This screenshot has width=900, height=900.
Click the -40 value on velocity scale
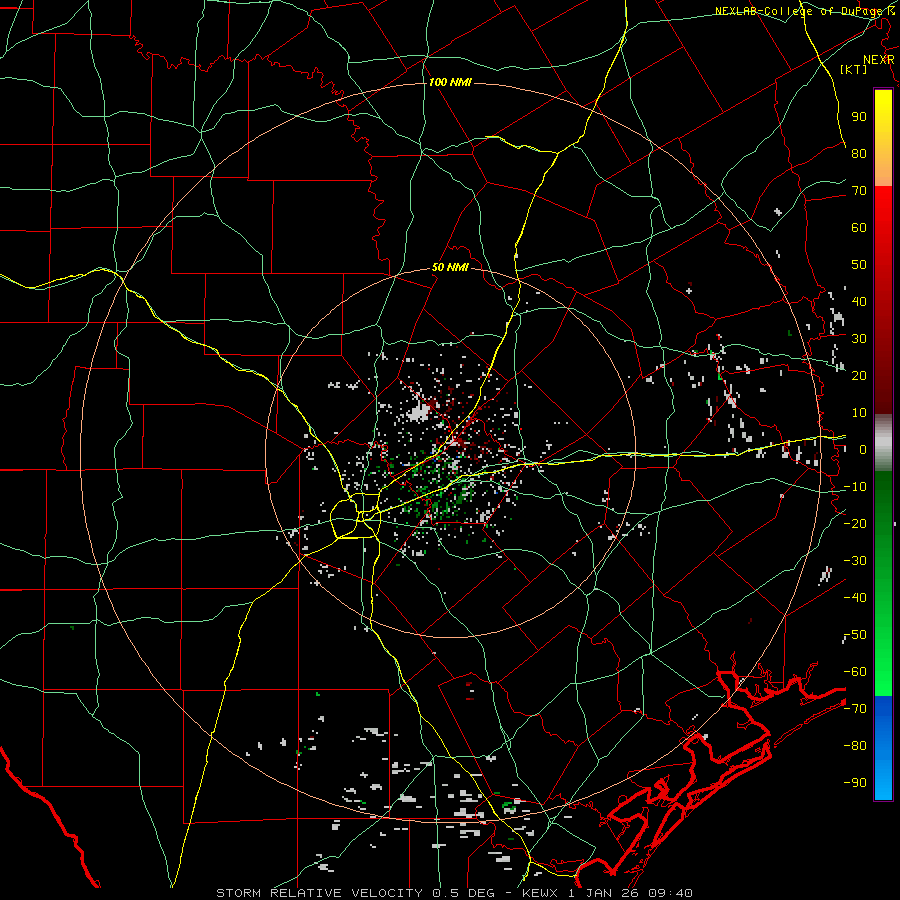tap(855, 598)
